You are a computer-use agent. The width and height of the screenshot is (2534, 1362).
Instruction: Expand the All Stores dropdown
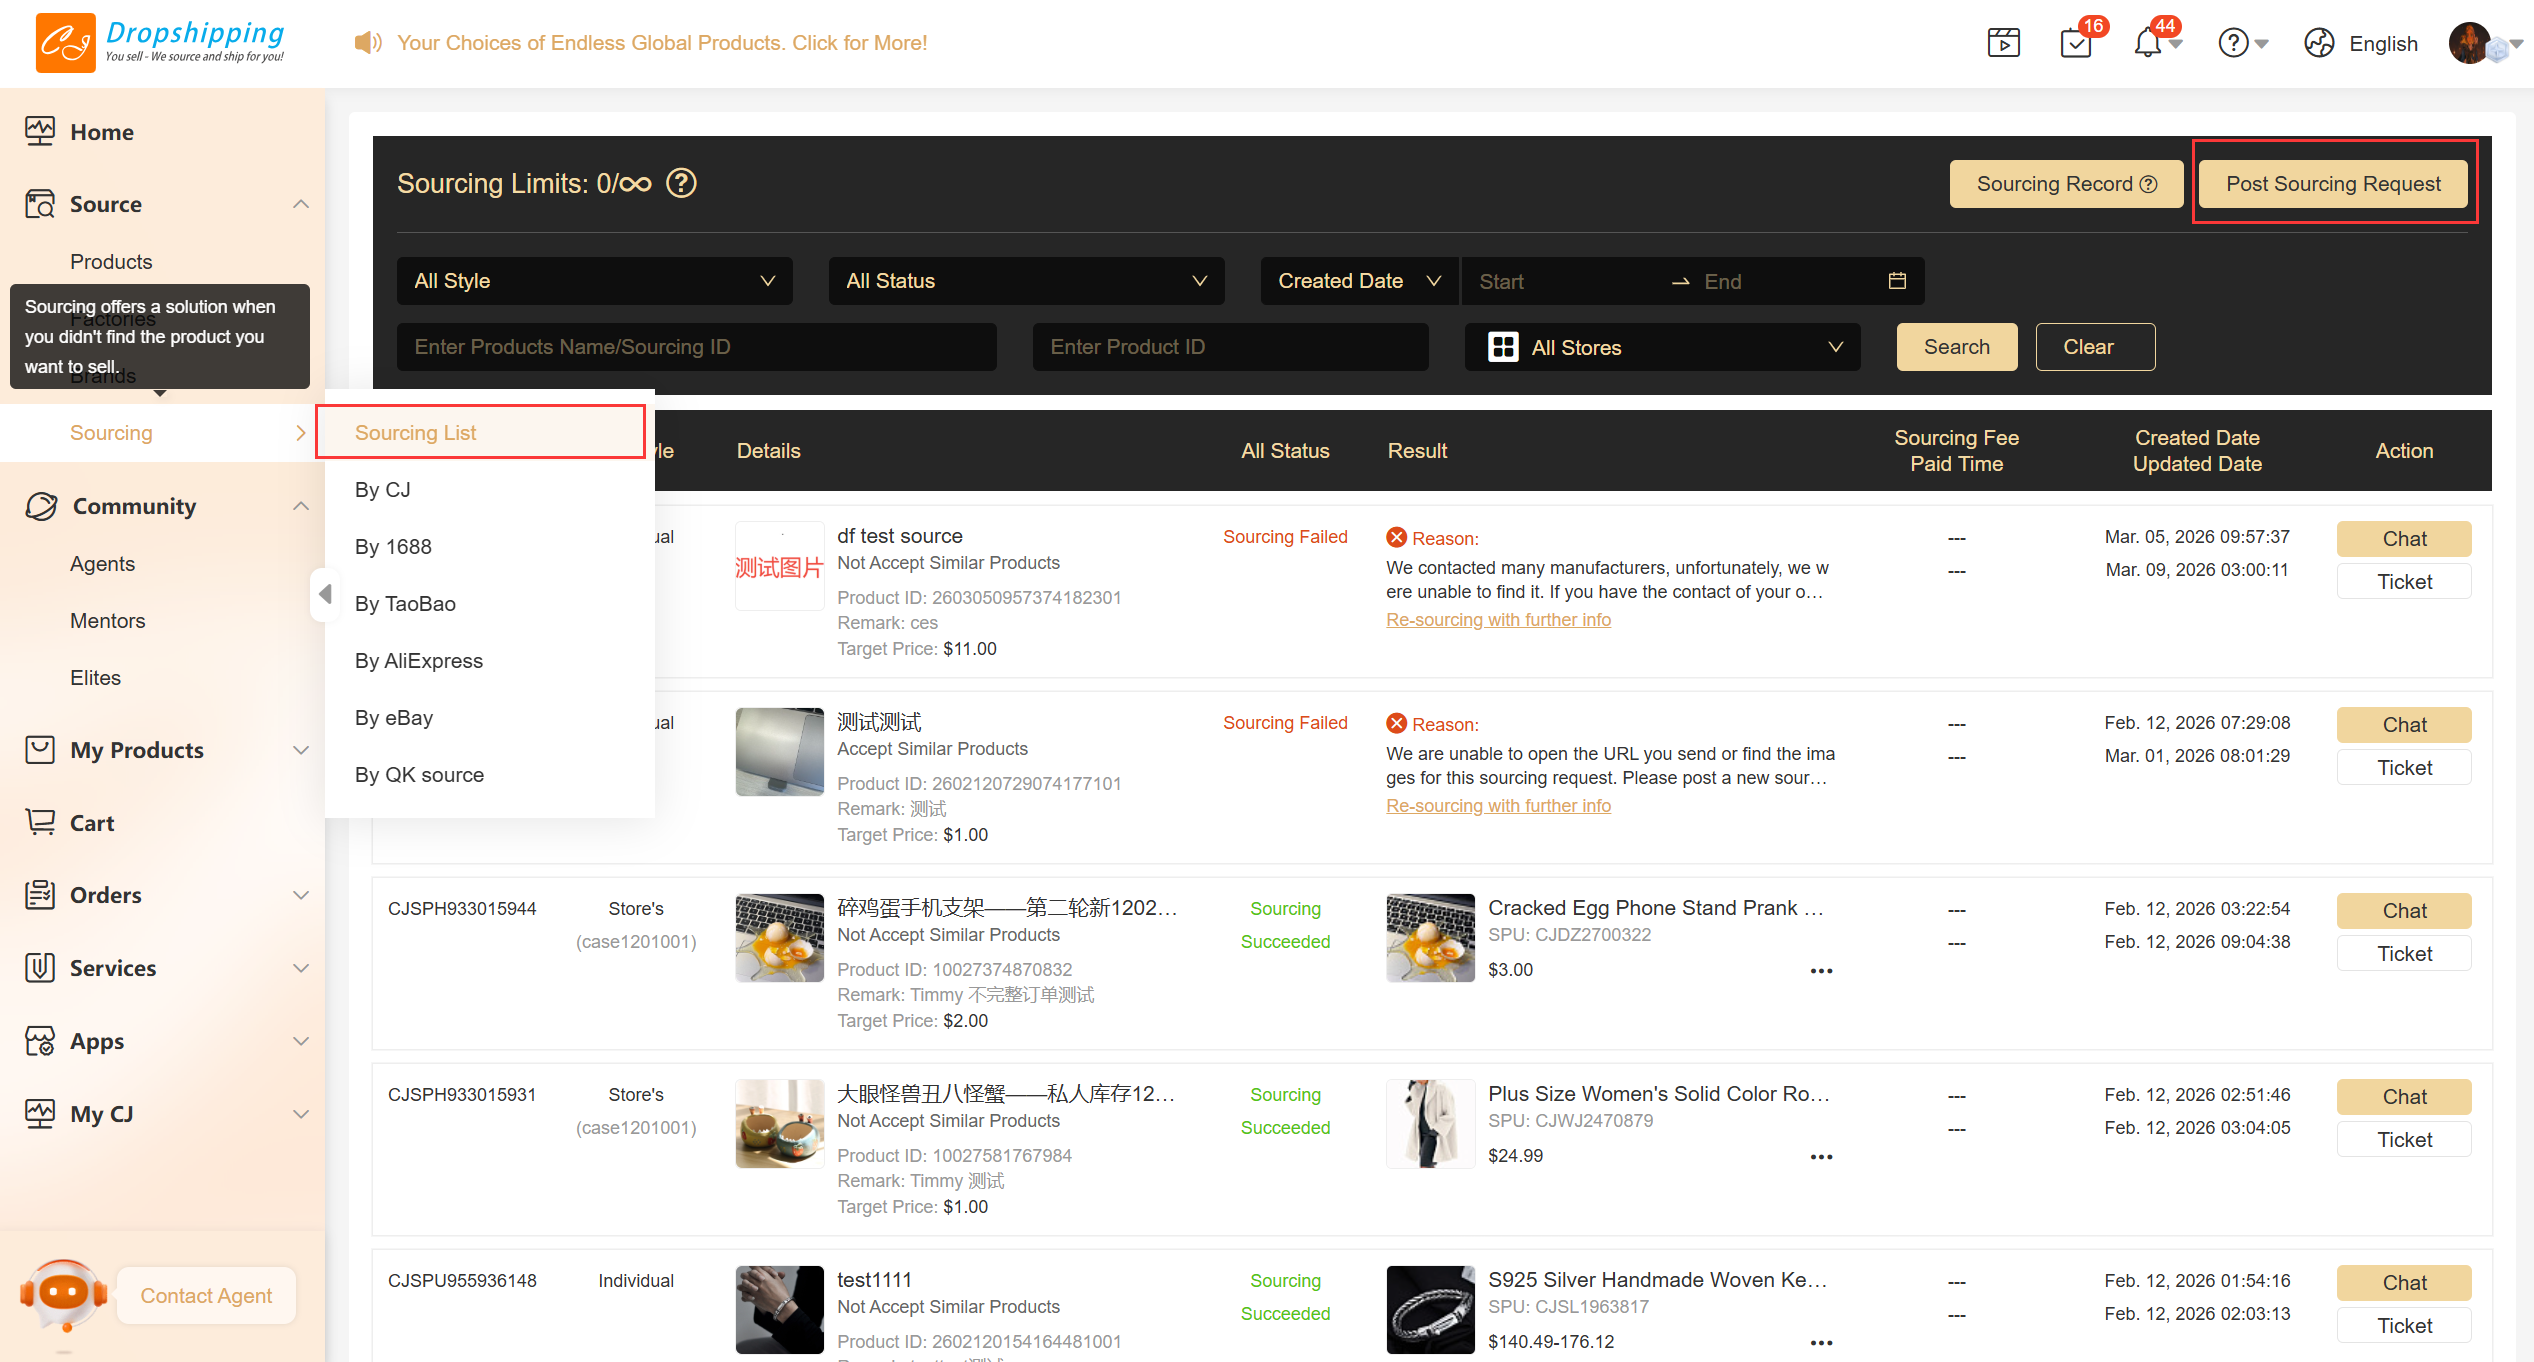(x=1662, y=347)
